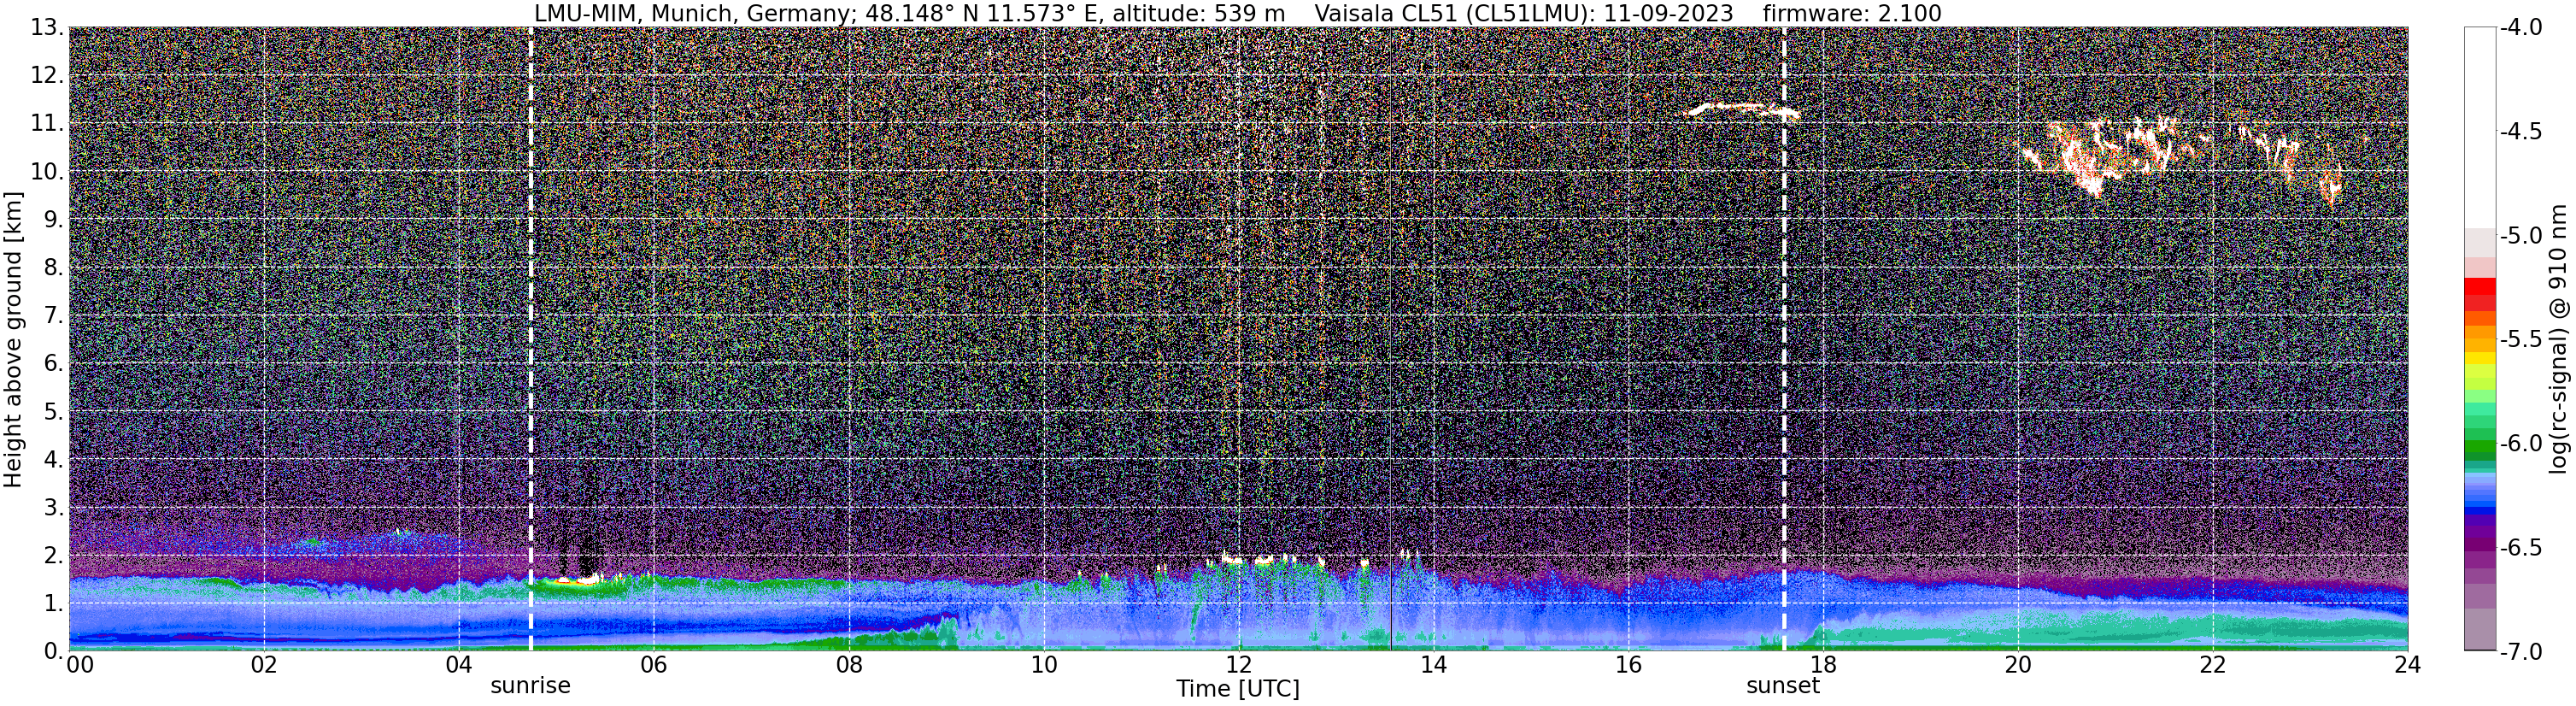This screenshot has height=706, width=2576.
Task: Click the low cloud echoes at 12 UTC near 2 km
Action: coord(1262,559)
